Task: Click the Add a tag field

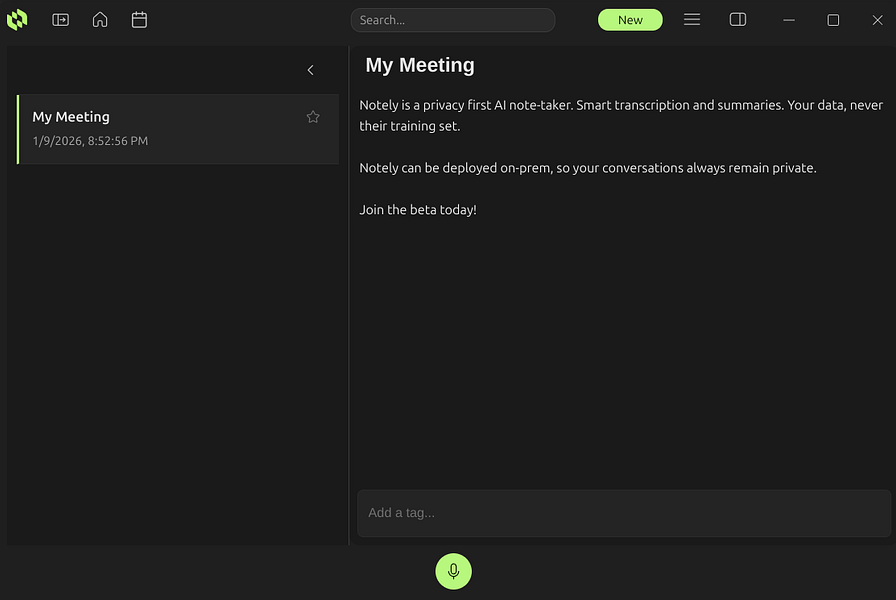Action: [624, 513]
